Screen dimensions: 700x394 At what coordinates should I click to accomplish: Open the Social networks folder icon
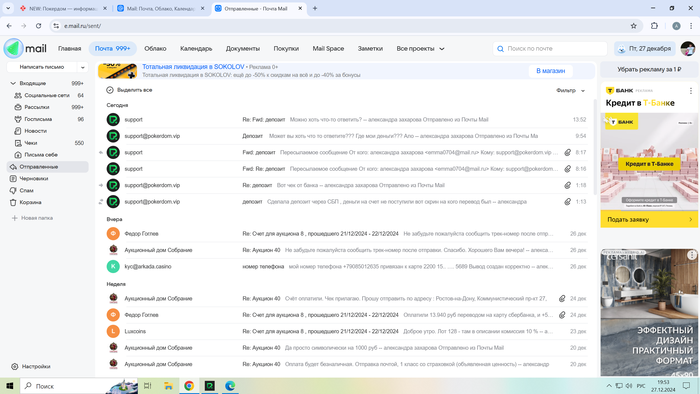point(18,95)
